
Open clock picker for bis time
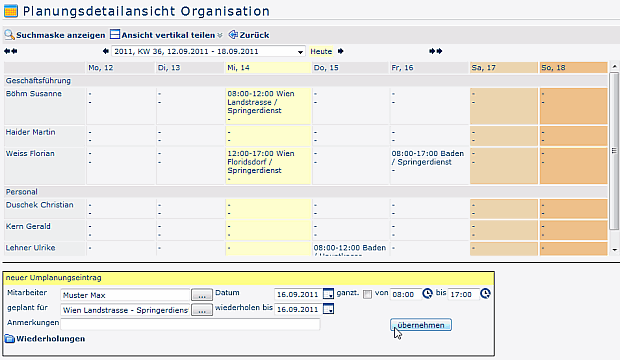(485, 294)
